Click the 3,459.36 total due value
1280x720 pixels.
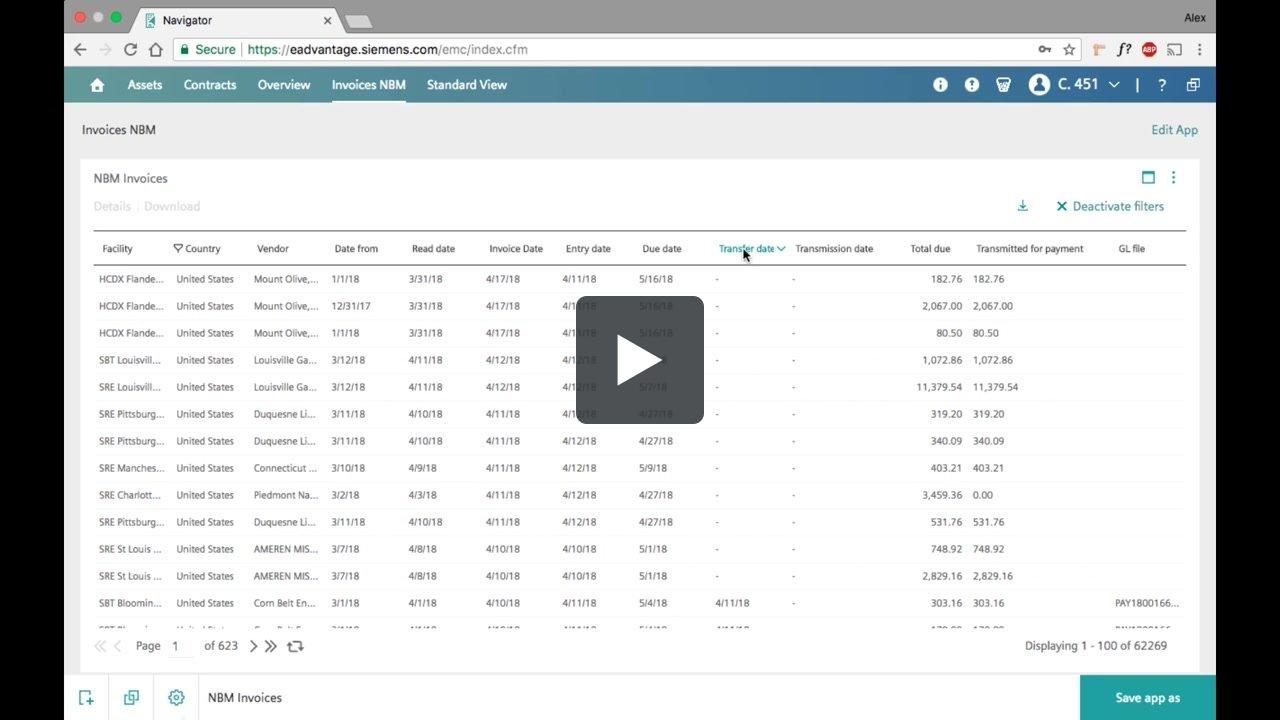coord(942,495)
